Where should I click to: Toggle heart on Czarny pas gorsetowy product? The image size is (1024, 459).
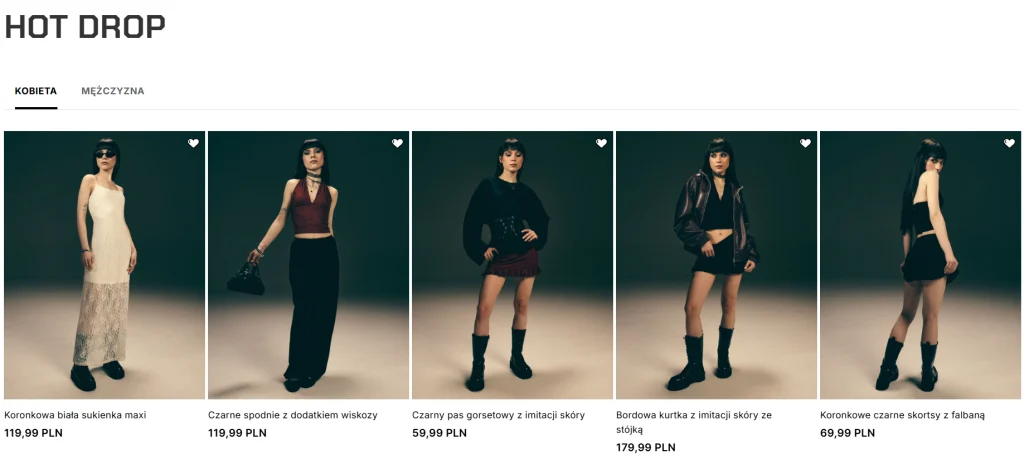601,143
